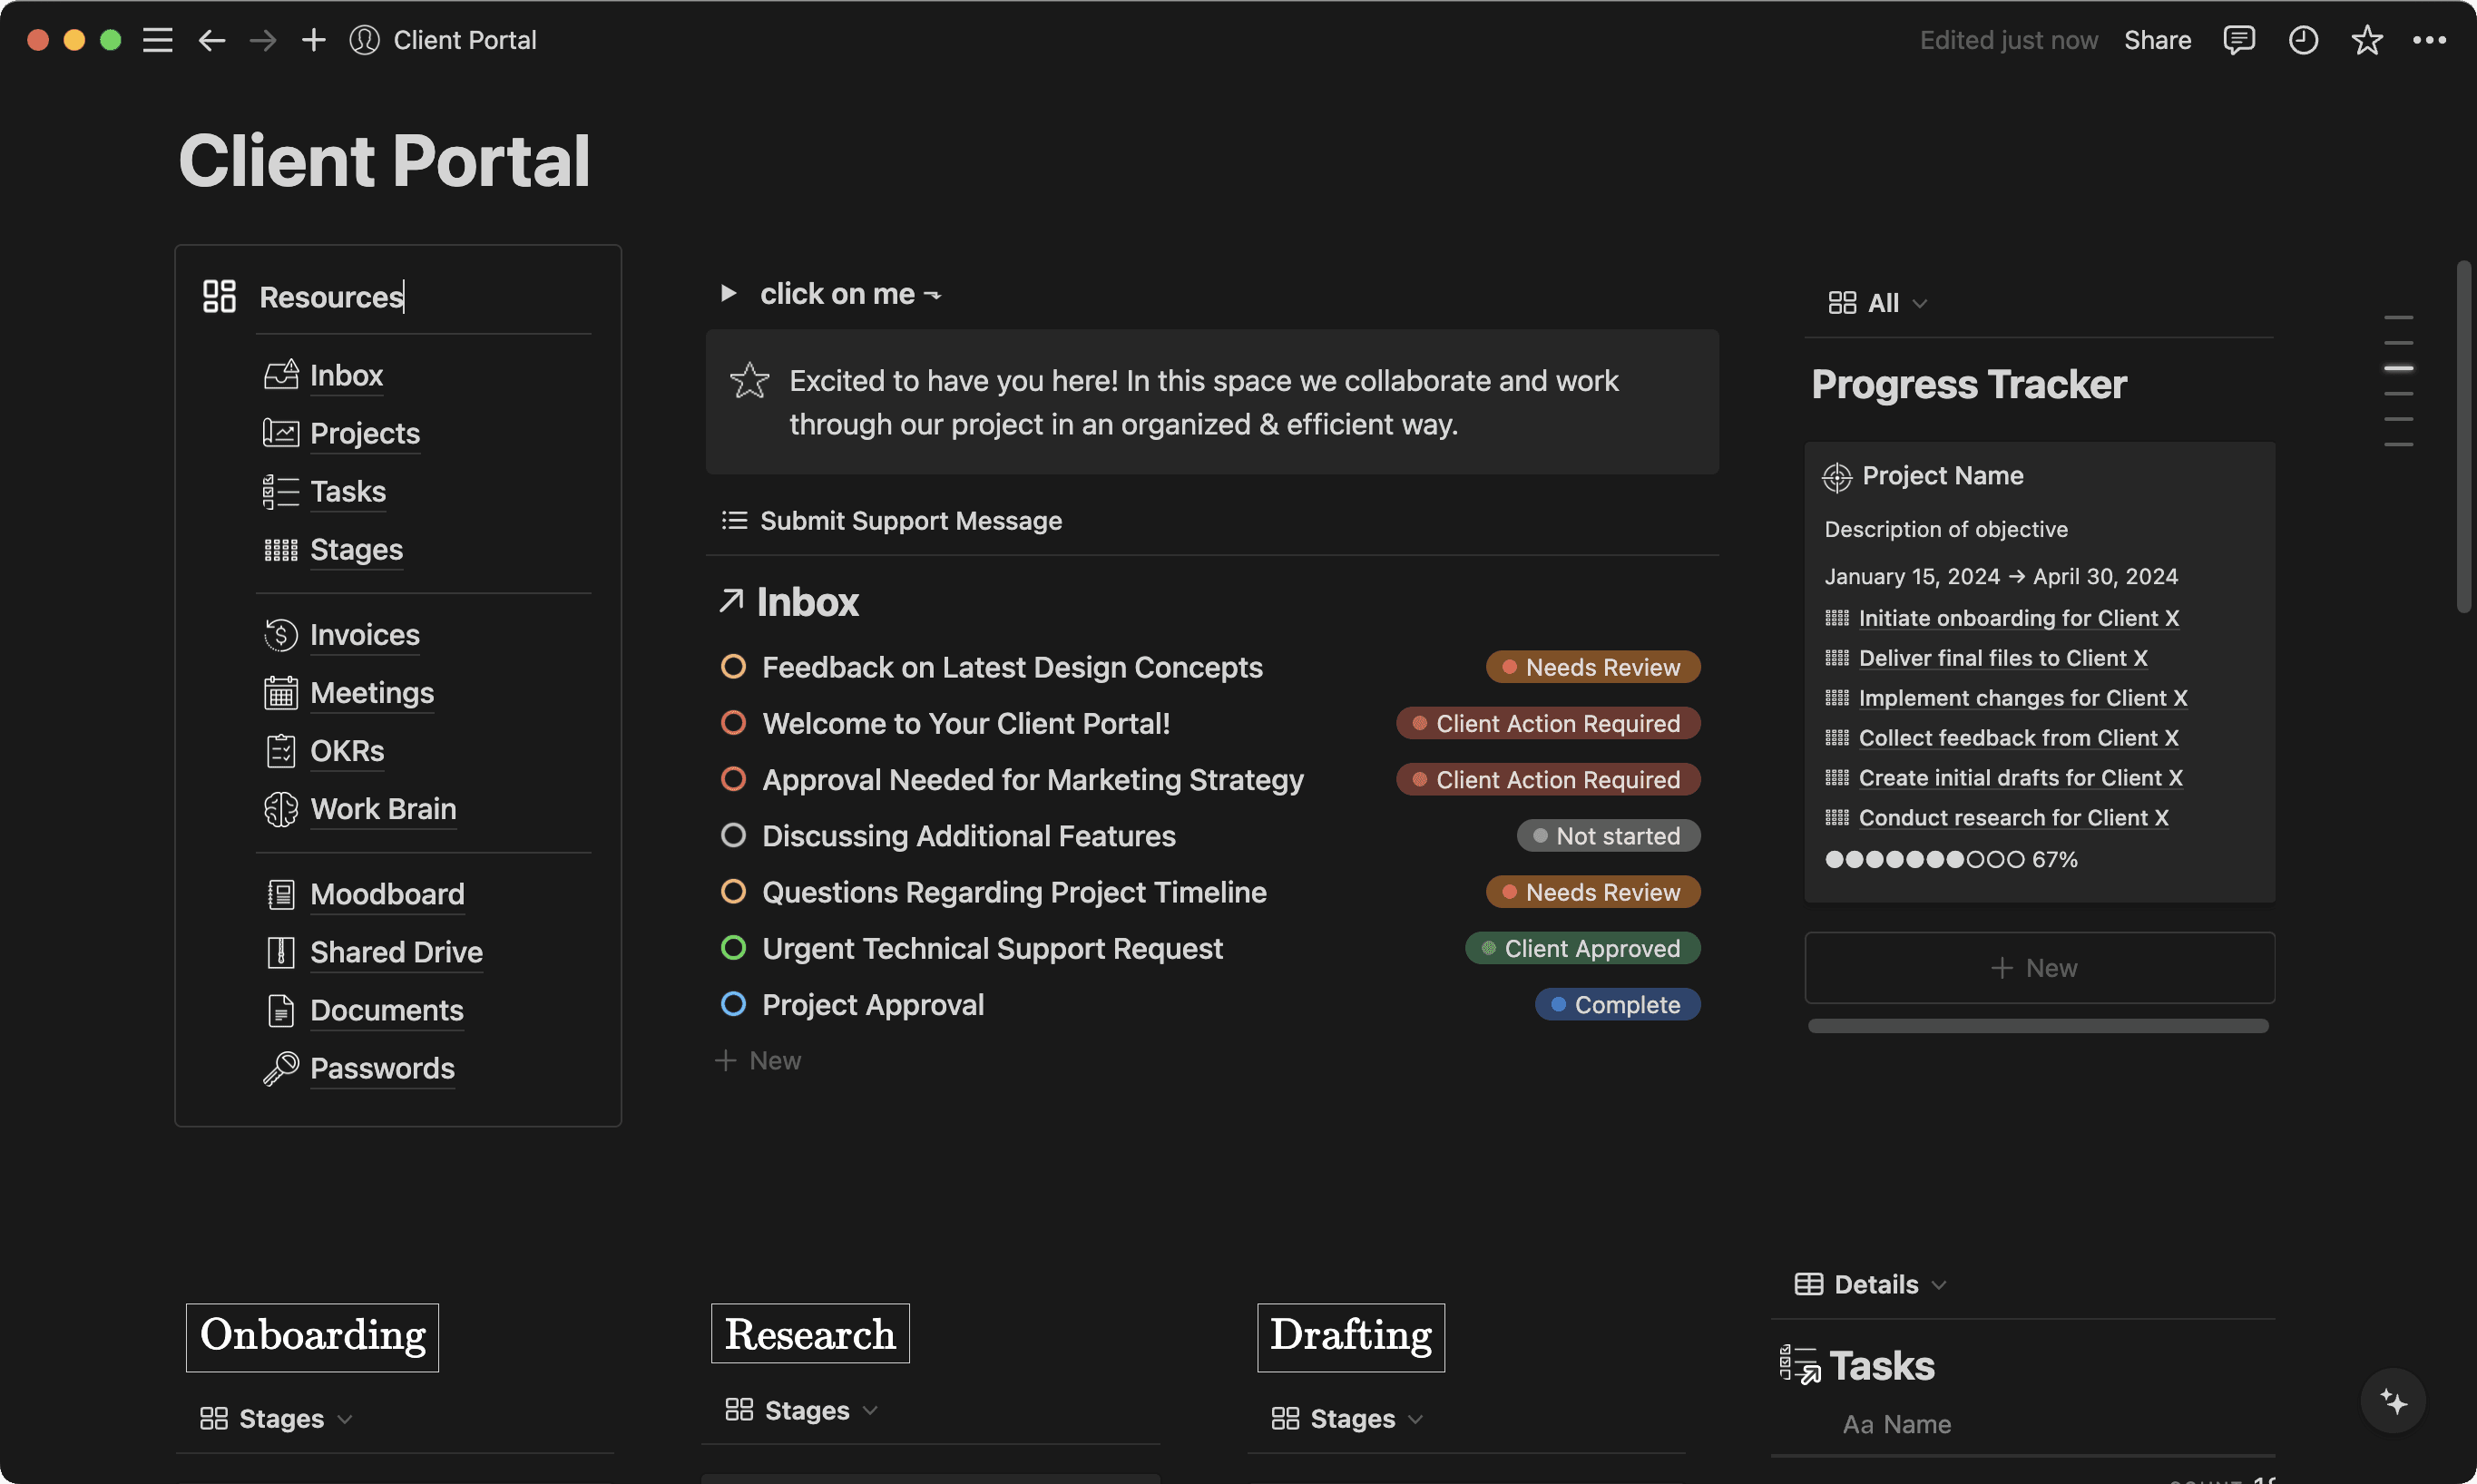Toggle sidebar with hamburger menu icon

(x=157, y=40)
